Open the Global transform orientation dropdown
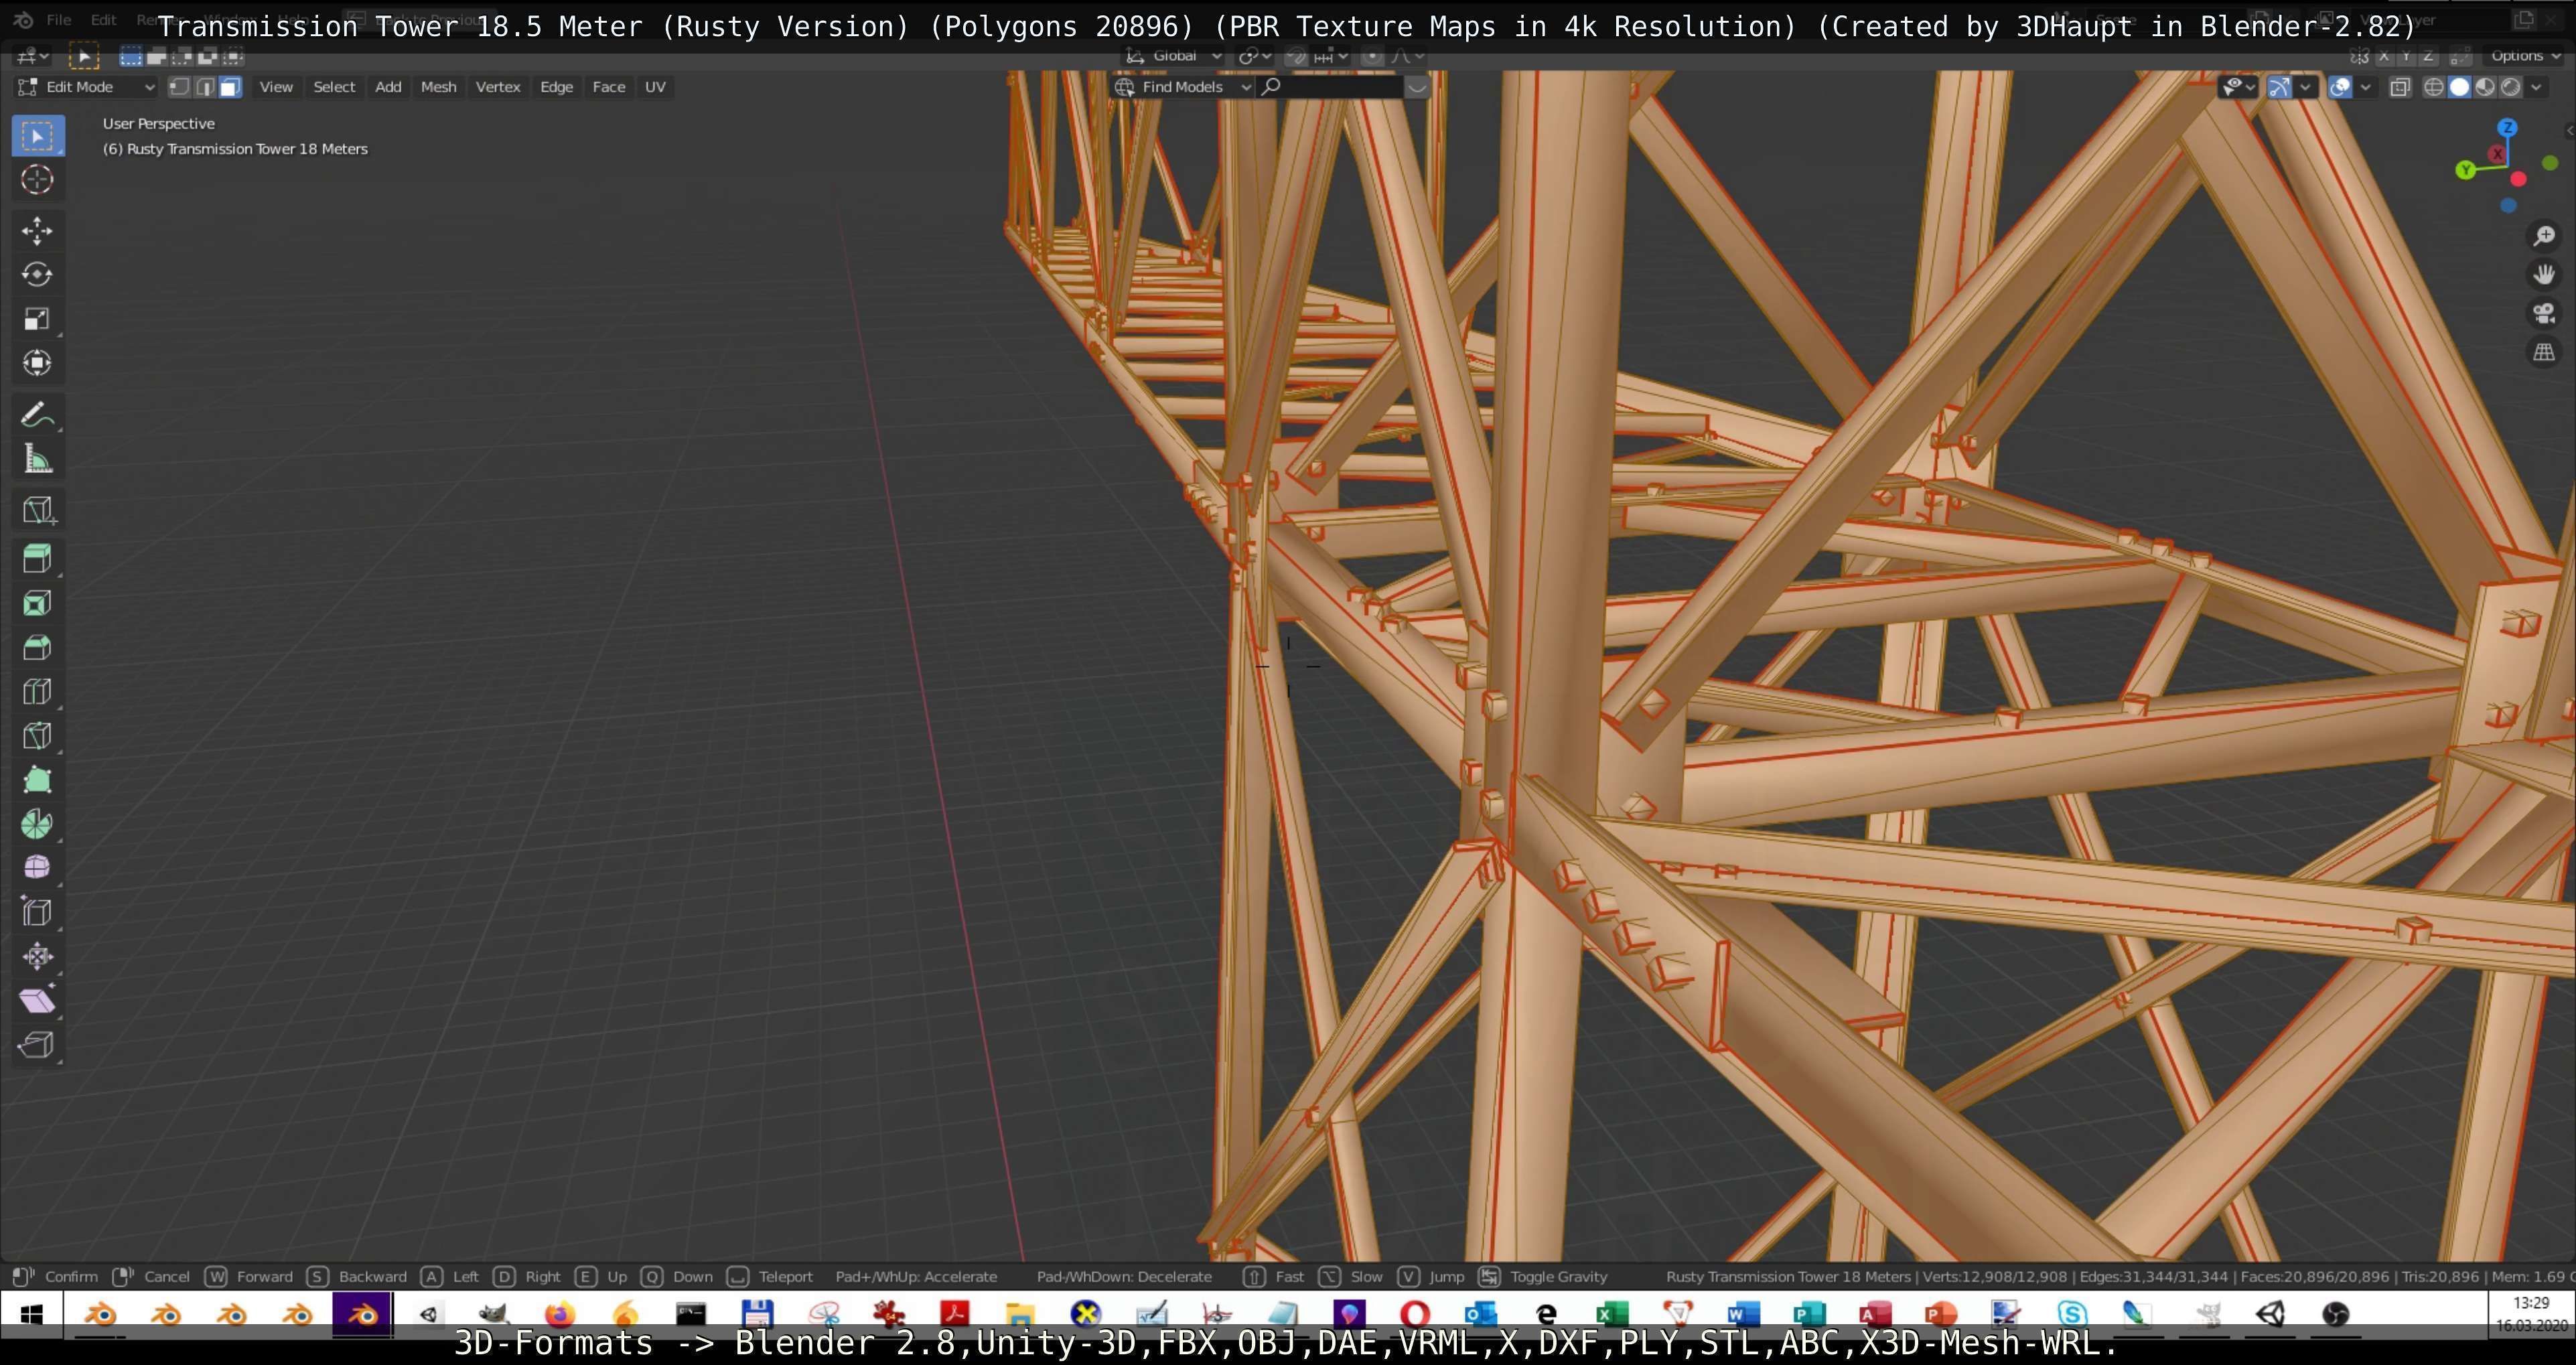The image size is (2576, 1365). coord(1173,56)
